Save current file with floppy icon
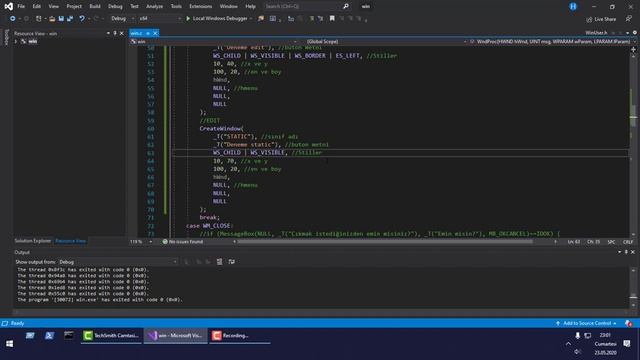Image resolution: width=640 pixels, height=360 pixels. point(61,19)
